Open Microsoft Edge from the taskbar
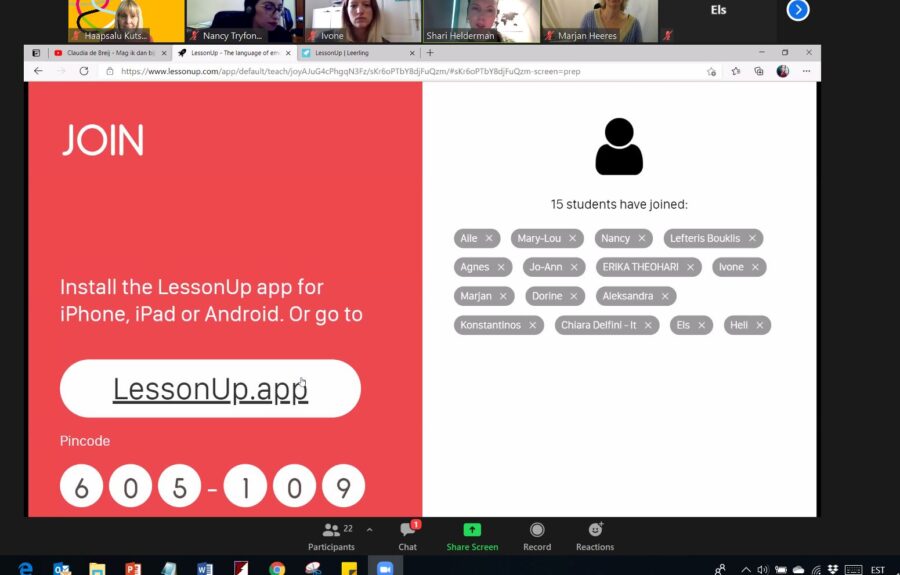This screenshot has width=900, height=575. pyautogui.click(x=25, y=568)
